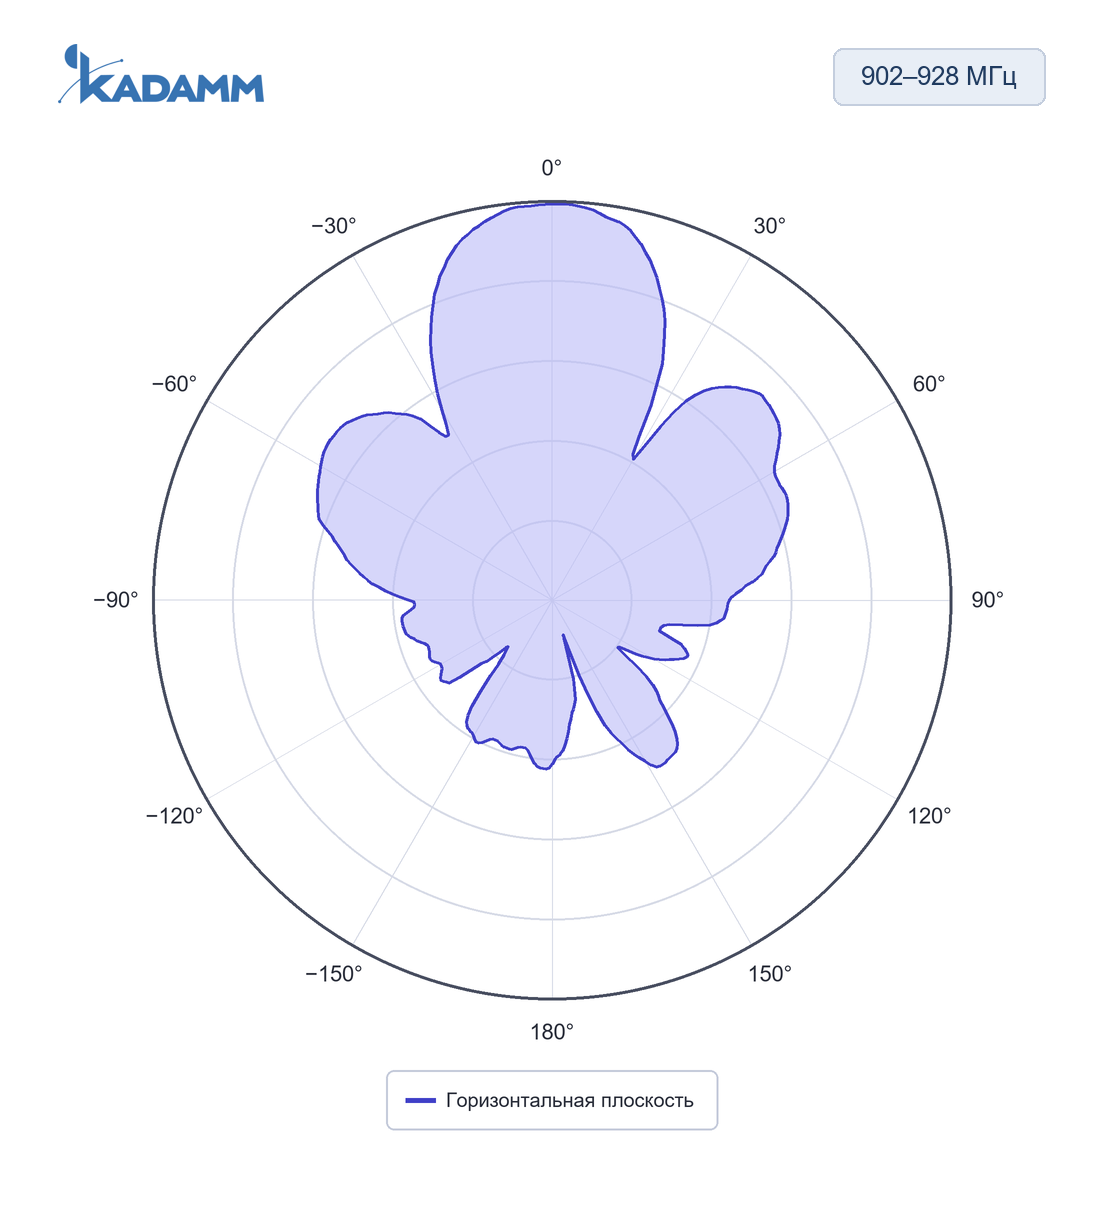The height and width of the screenshot is (1211, 1104).
Task: Click the 60° angle label
Action: [x=929, y=384]
